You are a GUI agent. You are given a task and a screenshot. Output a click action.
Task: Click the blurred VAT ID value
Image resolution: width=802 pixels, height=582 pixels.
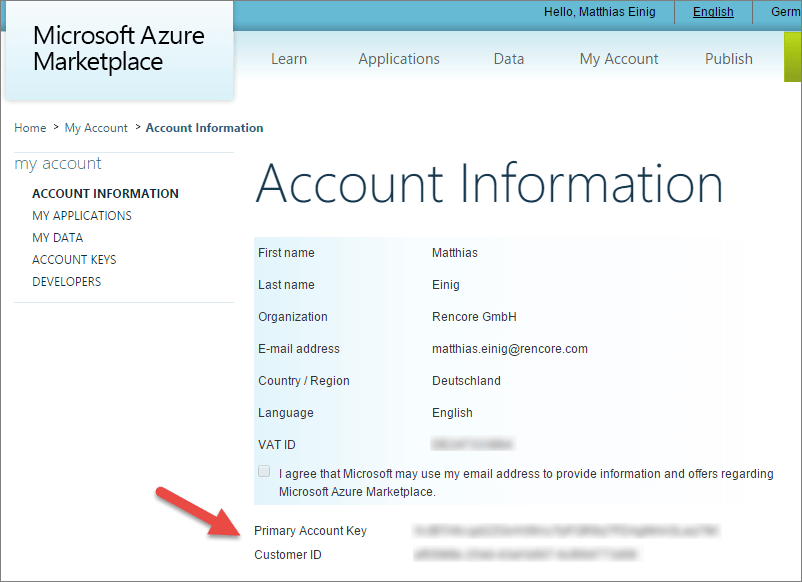(x=472, y=444)
